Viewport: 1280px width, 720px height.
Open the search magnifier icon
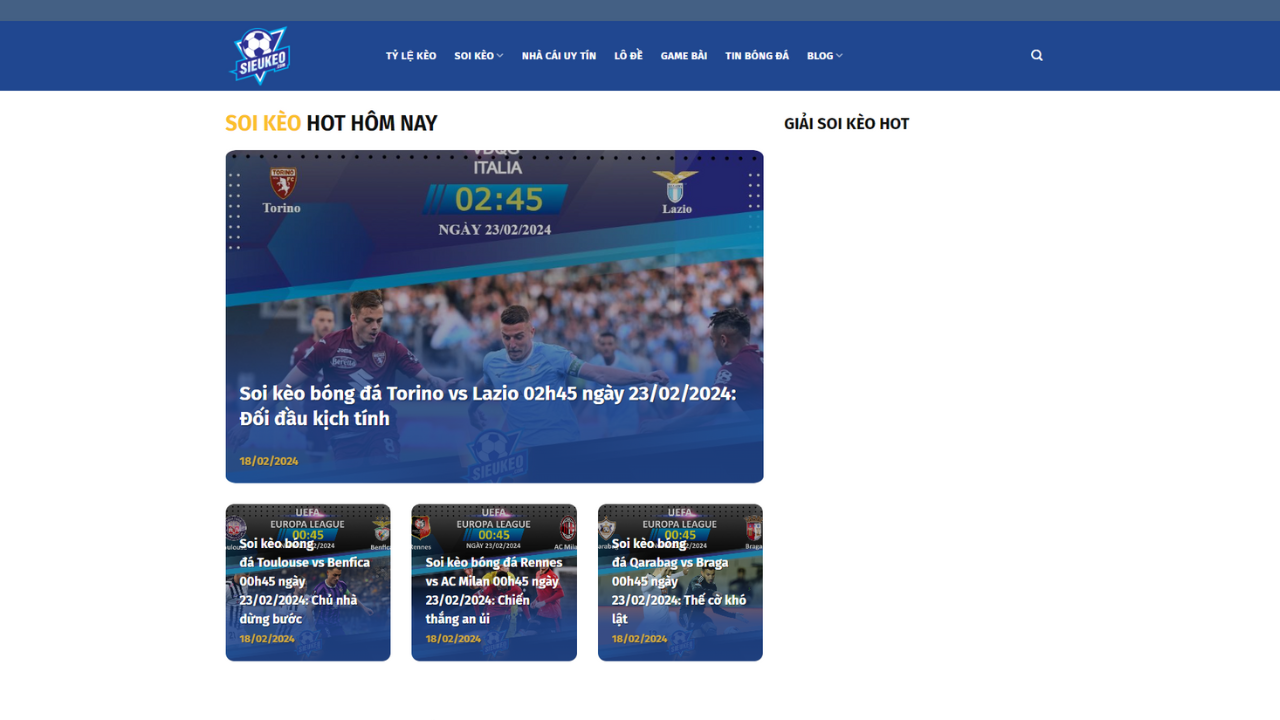point(1037,56)
